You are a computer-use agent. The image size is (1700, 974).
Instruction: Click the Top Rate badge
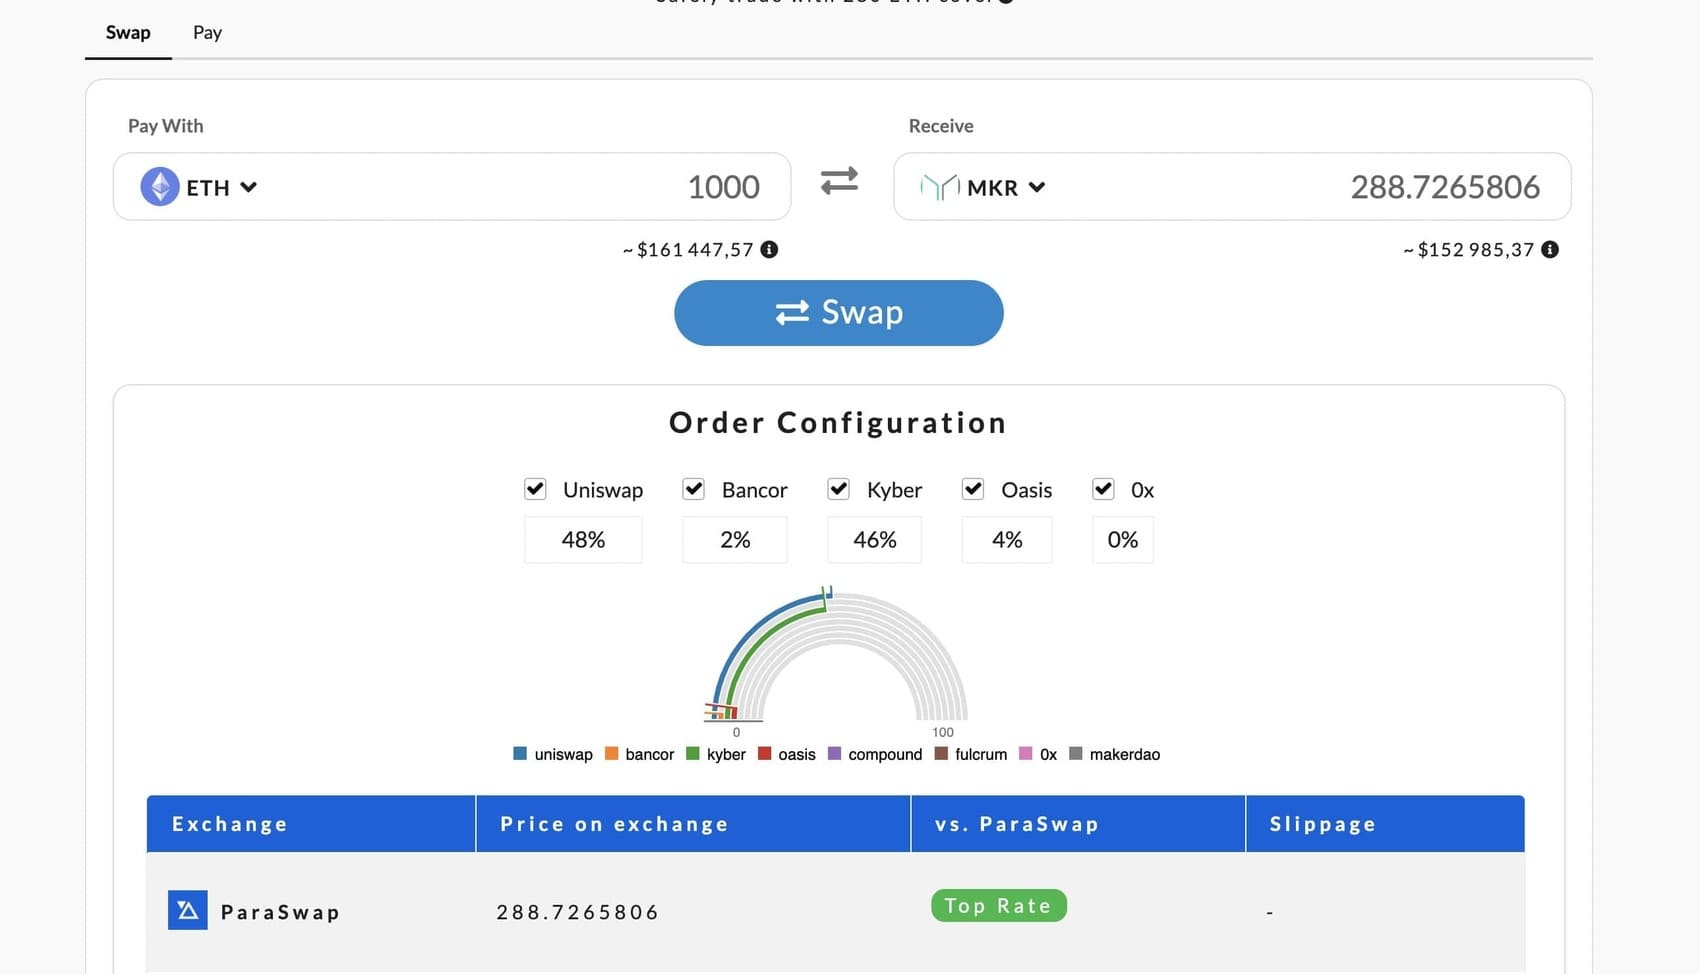pos(999,905)
